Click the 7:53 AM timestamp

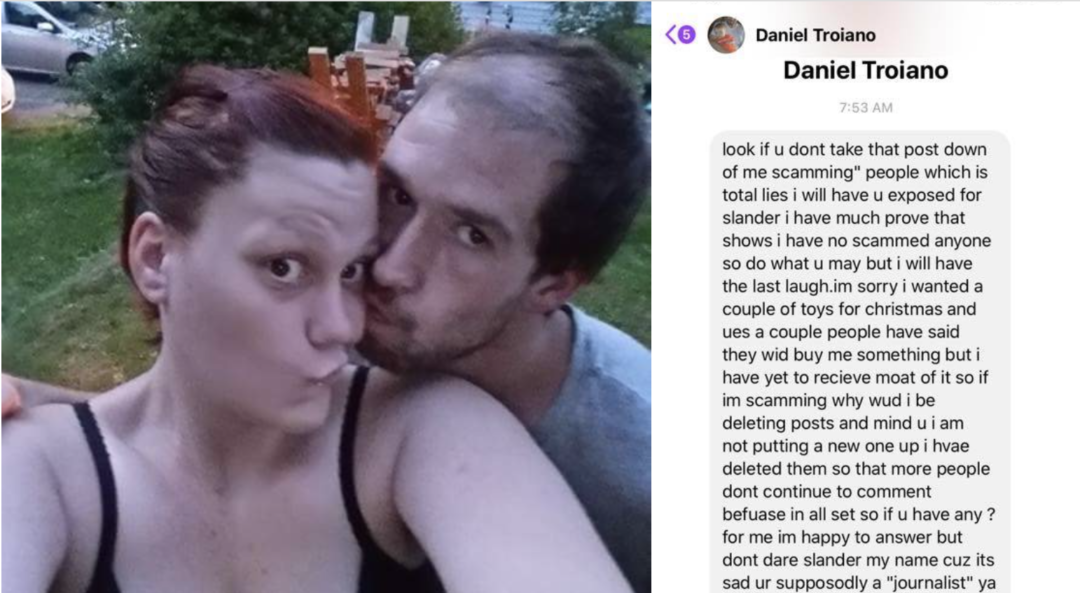866,107
